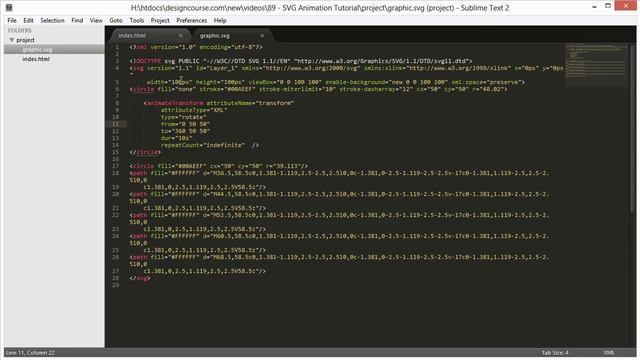
Task: Open the Selection menu
Action: coord(52,20)
